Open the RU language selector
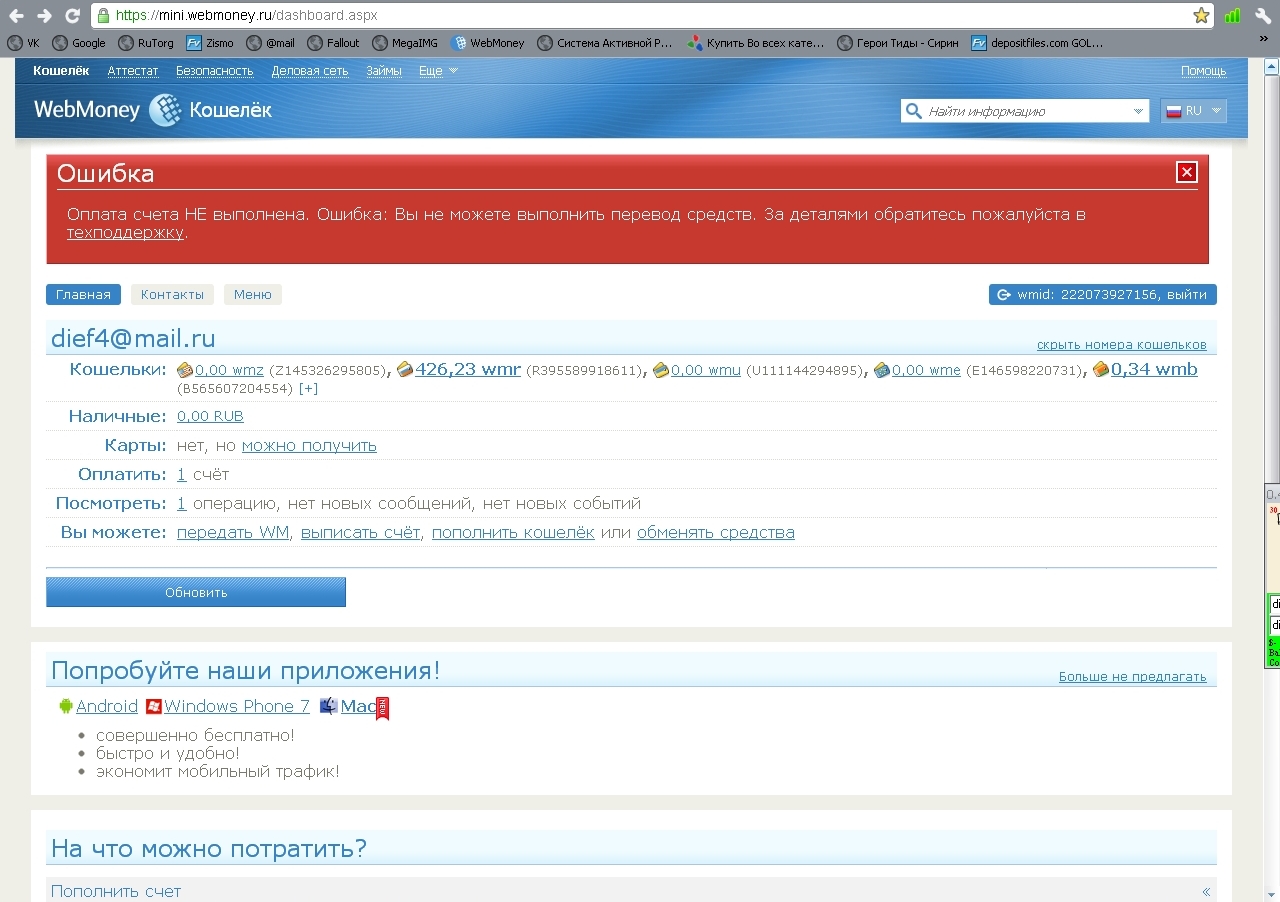Image resolution: width=1280 pixels, height=902 pixels. (x=1194, y=111)
